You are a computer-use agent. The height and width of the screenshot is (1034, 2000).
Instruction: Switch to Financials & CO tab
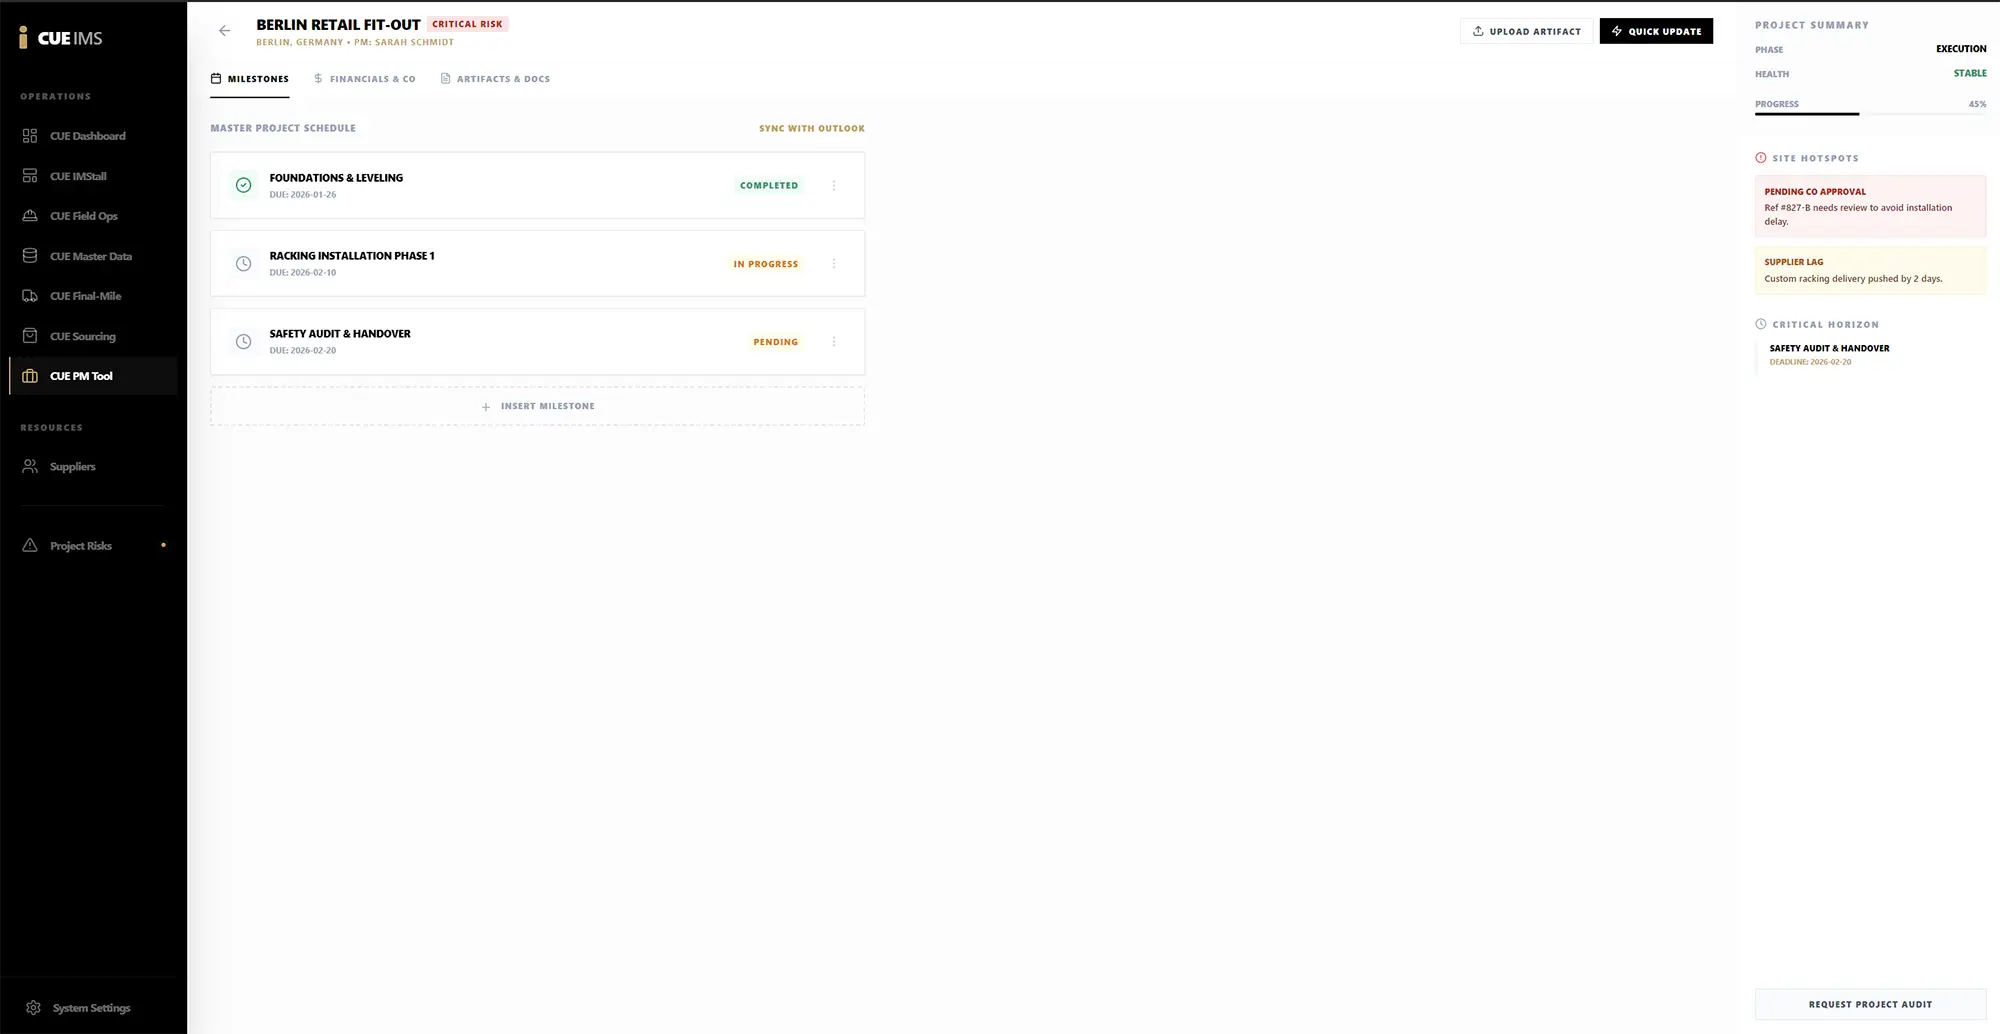[364, 79]
